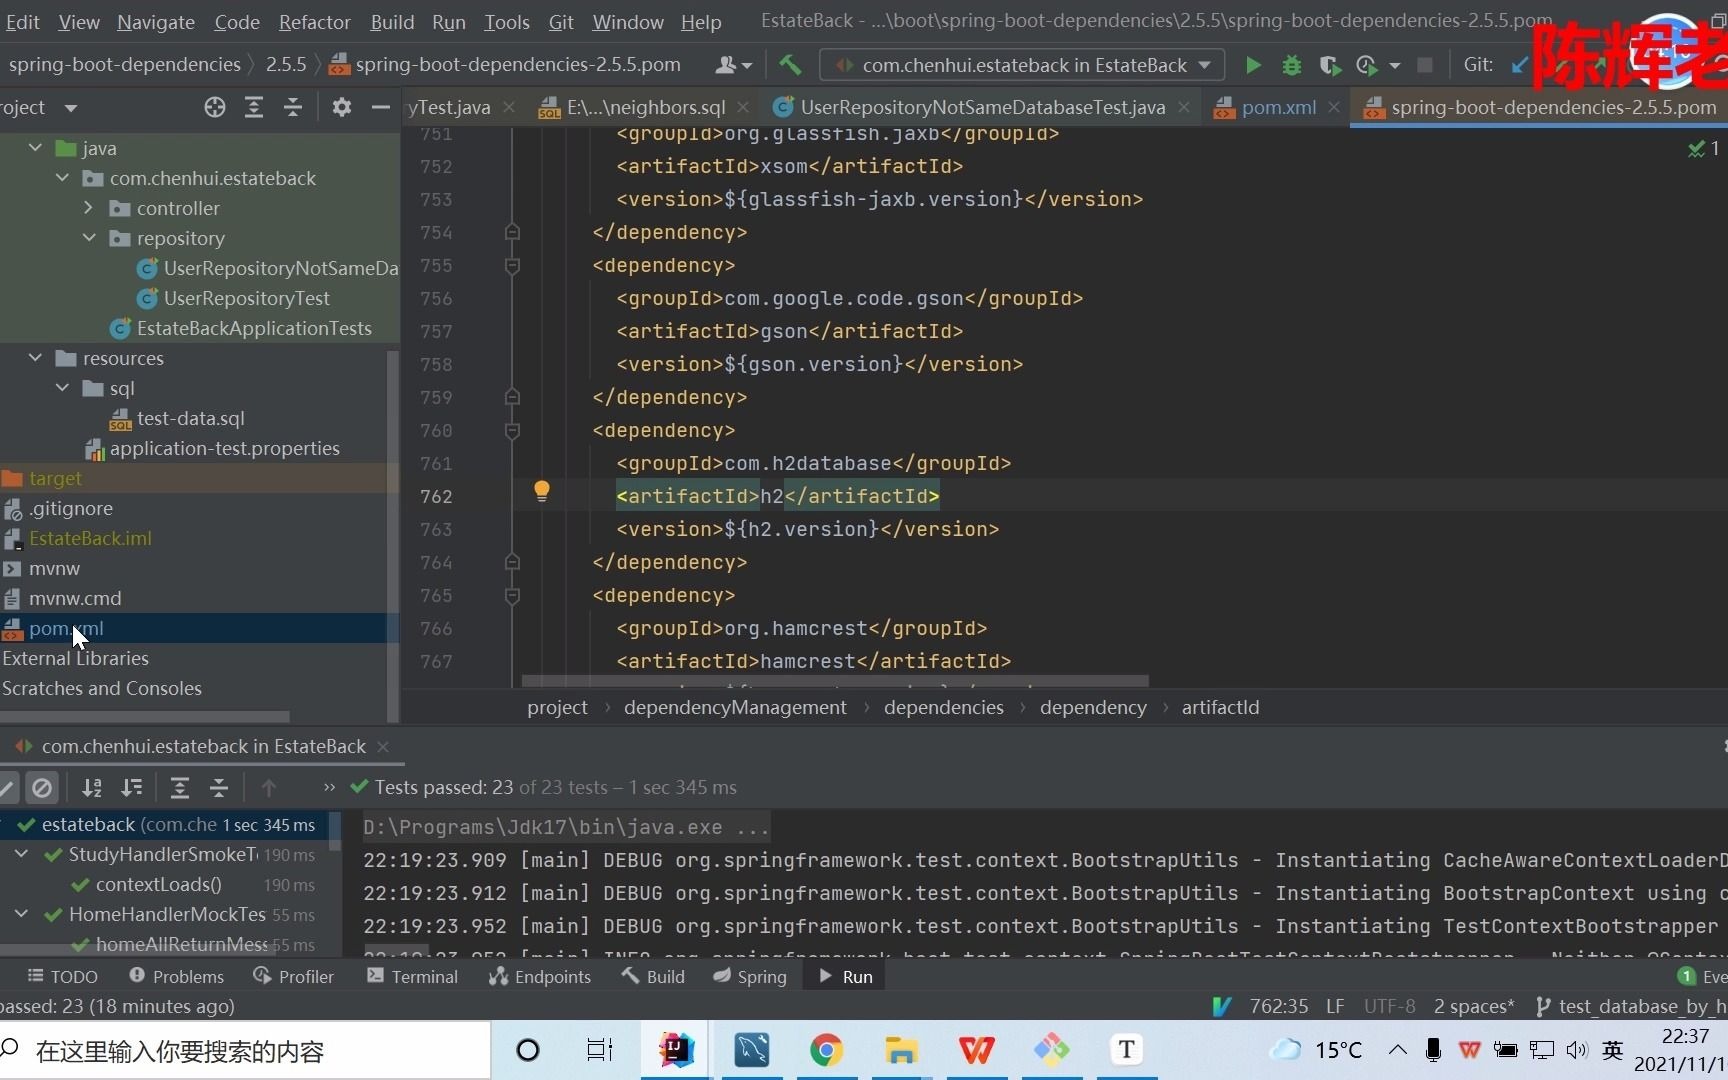The image size is (1728, 1080).
Task: Click the Windows taskbar search box
Action: pyautogui.click(x=245, y=1051)
